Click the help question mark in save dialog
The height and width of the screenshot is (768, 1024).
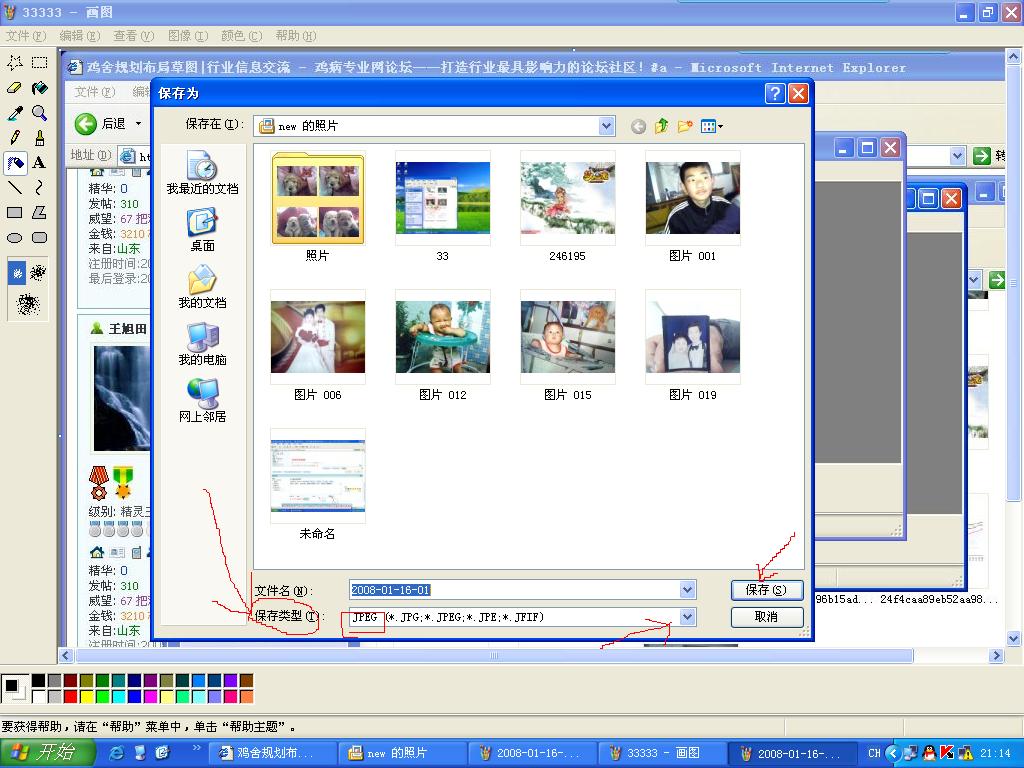coord(775,93)
